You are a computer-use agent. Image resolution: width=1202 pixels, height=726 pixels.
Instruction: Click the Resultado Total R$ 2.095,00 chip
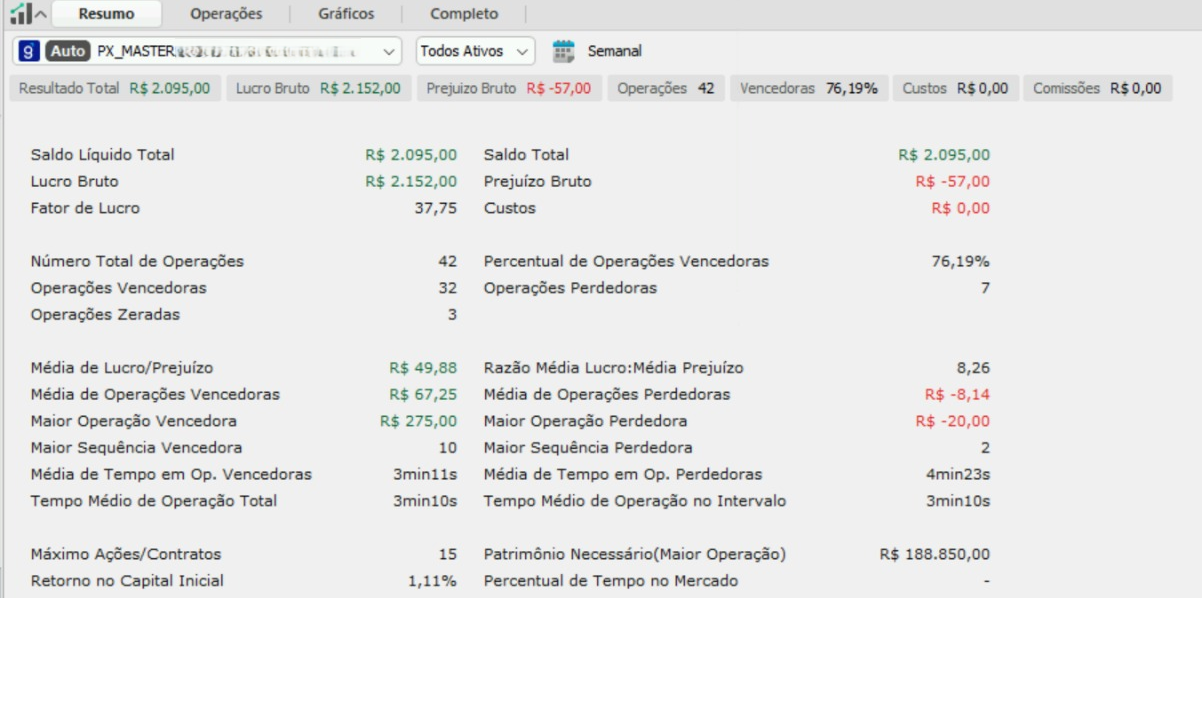tap(115, 88)
